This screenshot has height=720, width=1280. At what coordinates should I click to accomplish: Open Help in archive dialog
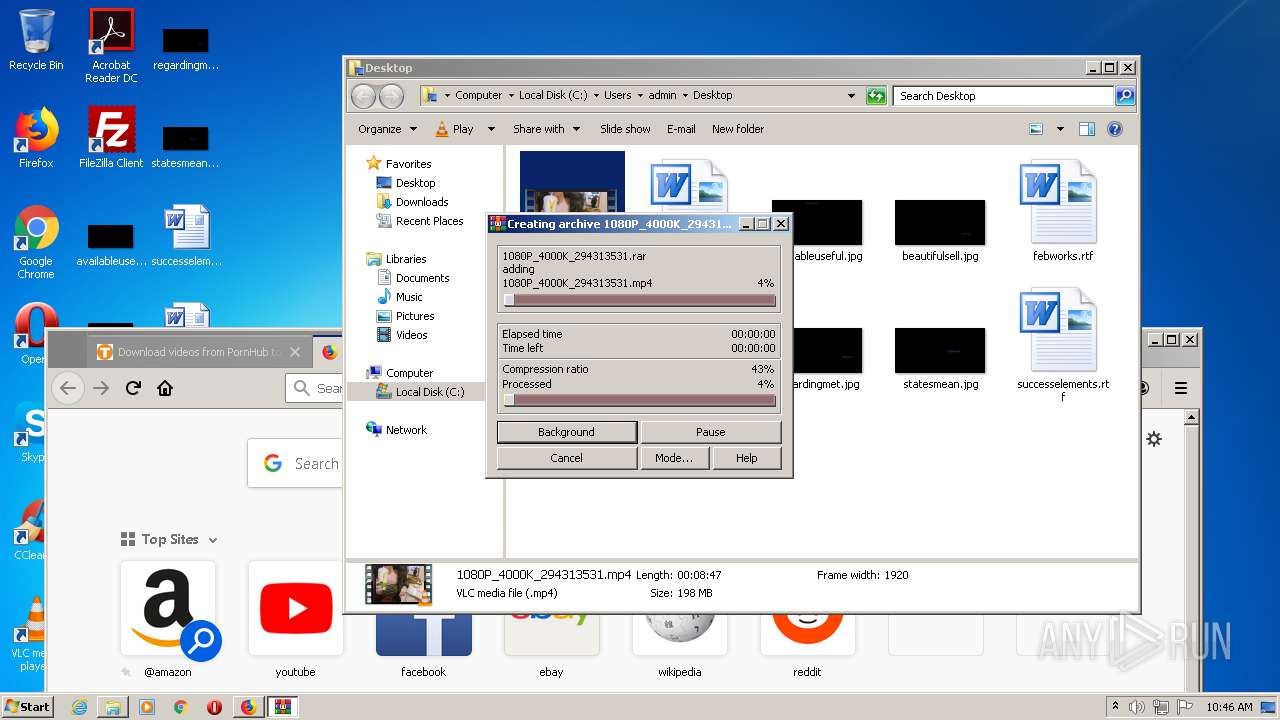[x=746, y=458]
